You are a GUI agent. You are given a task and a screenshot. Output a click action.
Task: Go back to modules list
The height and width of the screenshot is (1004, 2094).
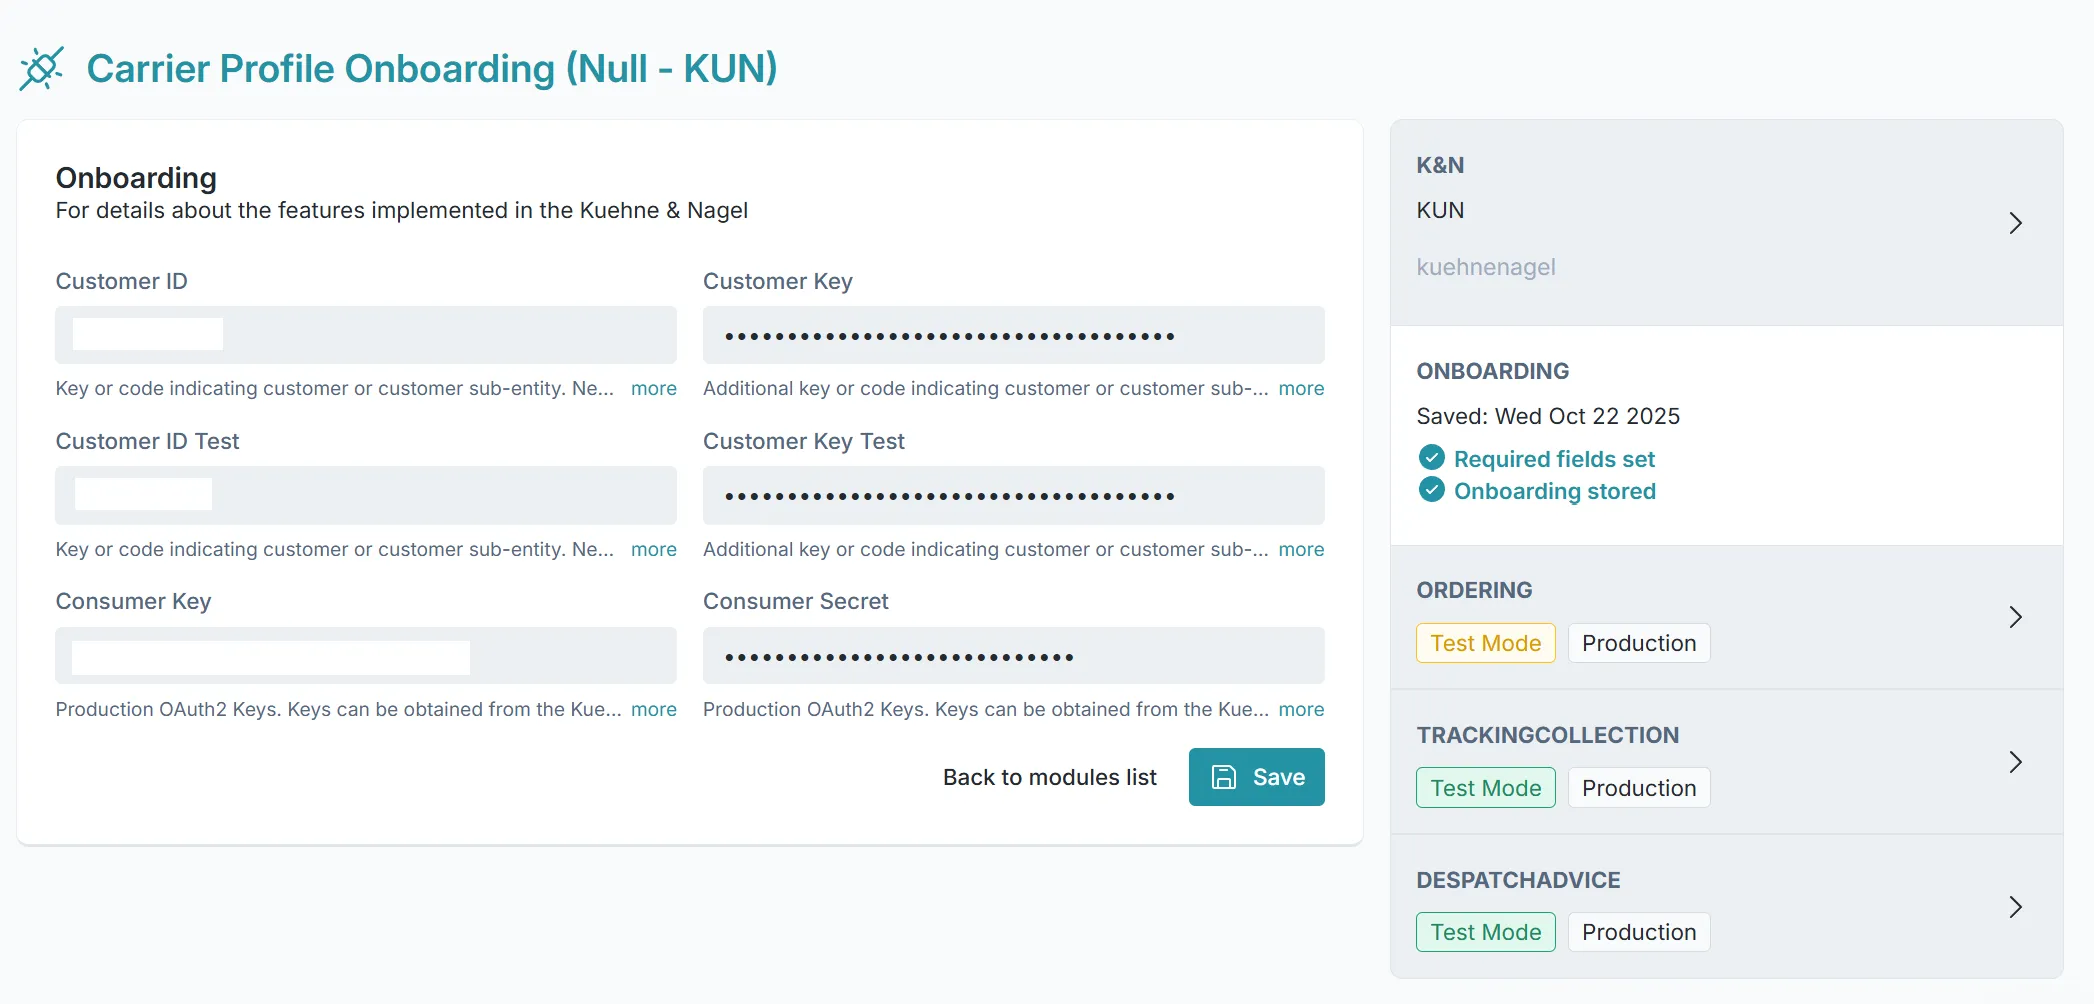(1049, 777)
